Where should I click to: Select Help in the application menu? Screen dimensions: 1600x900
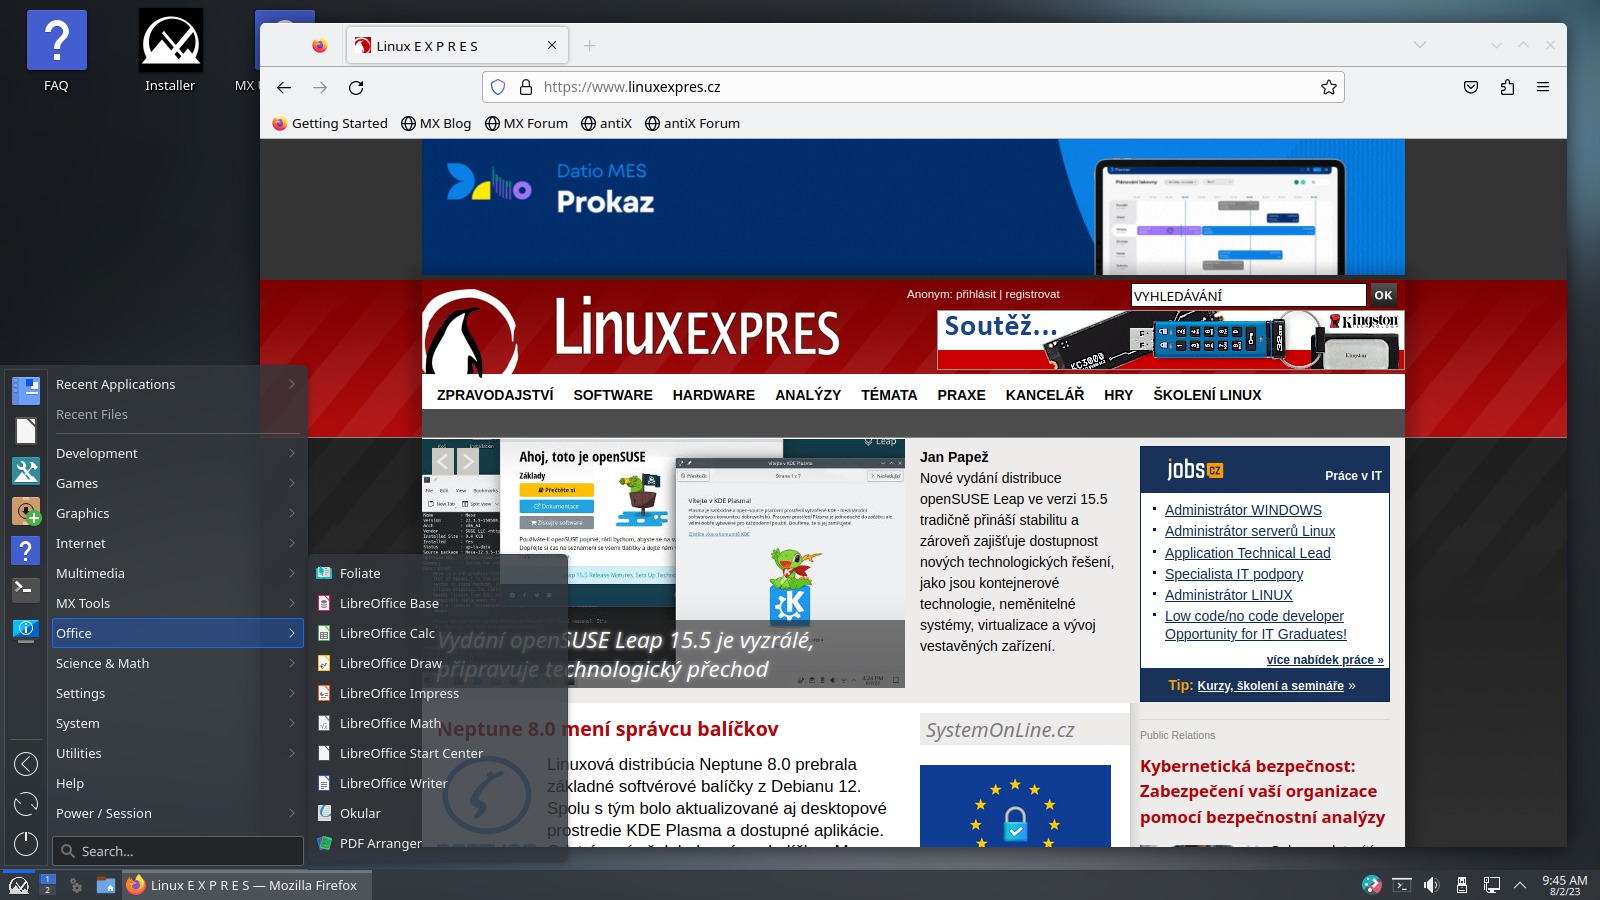(x=177, y=783)
